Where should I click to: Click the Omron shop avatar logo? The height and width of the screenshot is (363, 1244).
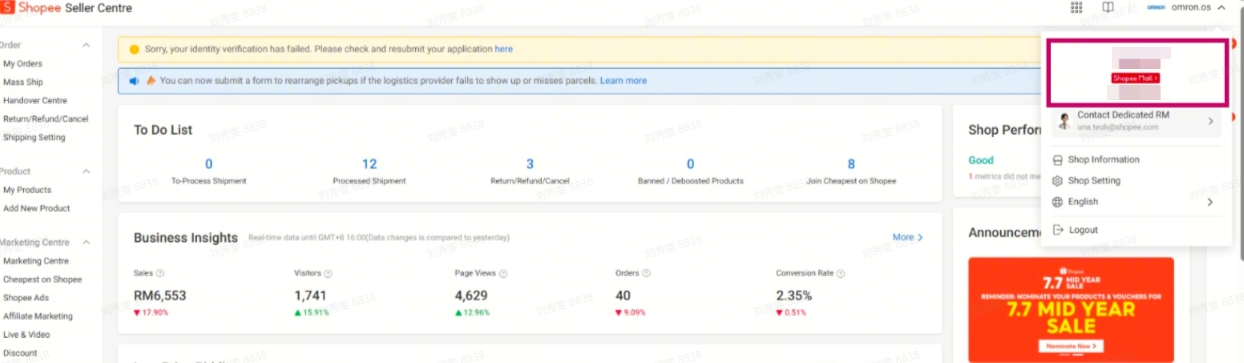coord(1155,7)
